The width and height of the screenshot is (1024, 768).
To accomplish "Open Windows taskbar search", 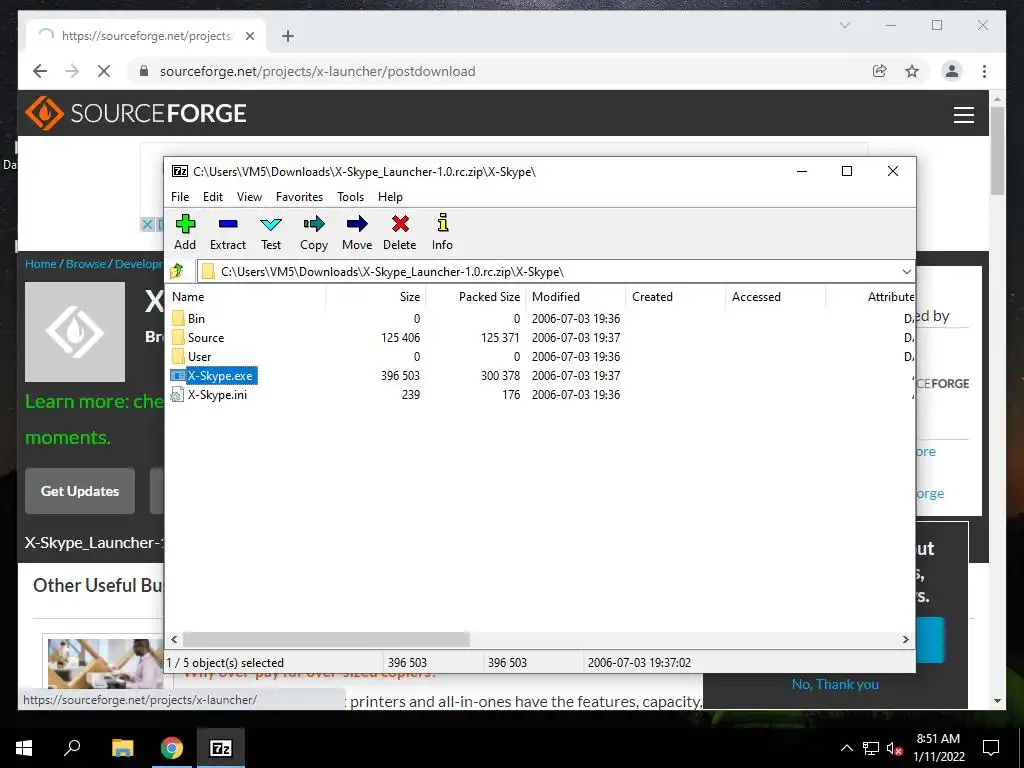I will 72,748.
